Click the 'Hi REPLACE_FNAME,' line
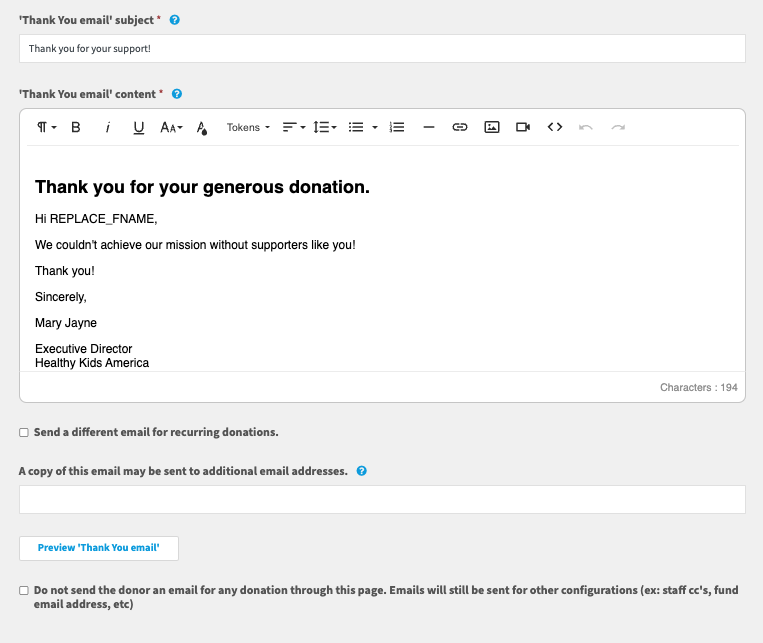The image size is (763, 643). (96, 219)
